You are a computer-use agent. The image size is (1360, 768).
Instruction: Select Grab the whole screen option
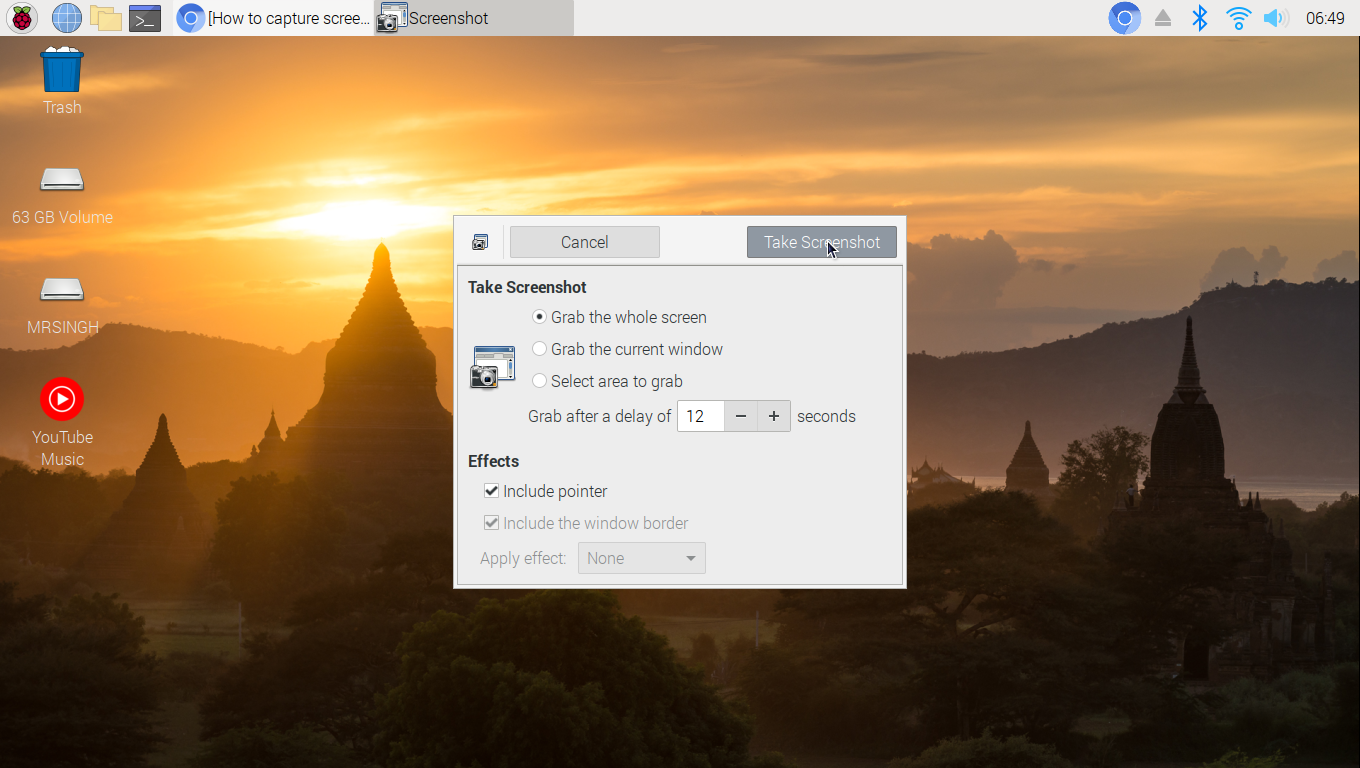(x=540, y=317)
